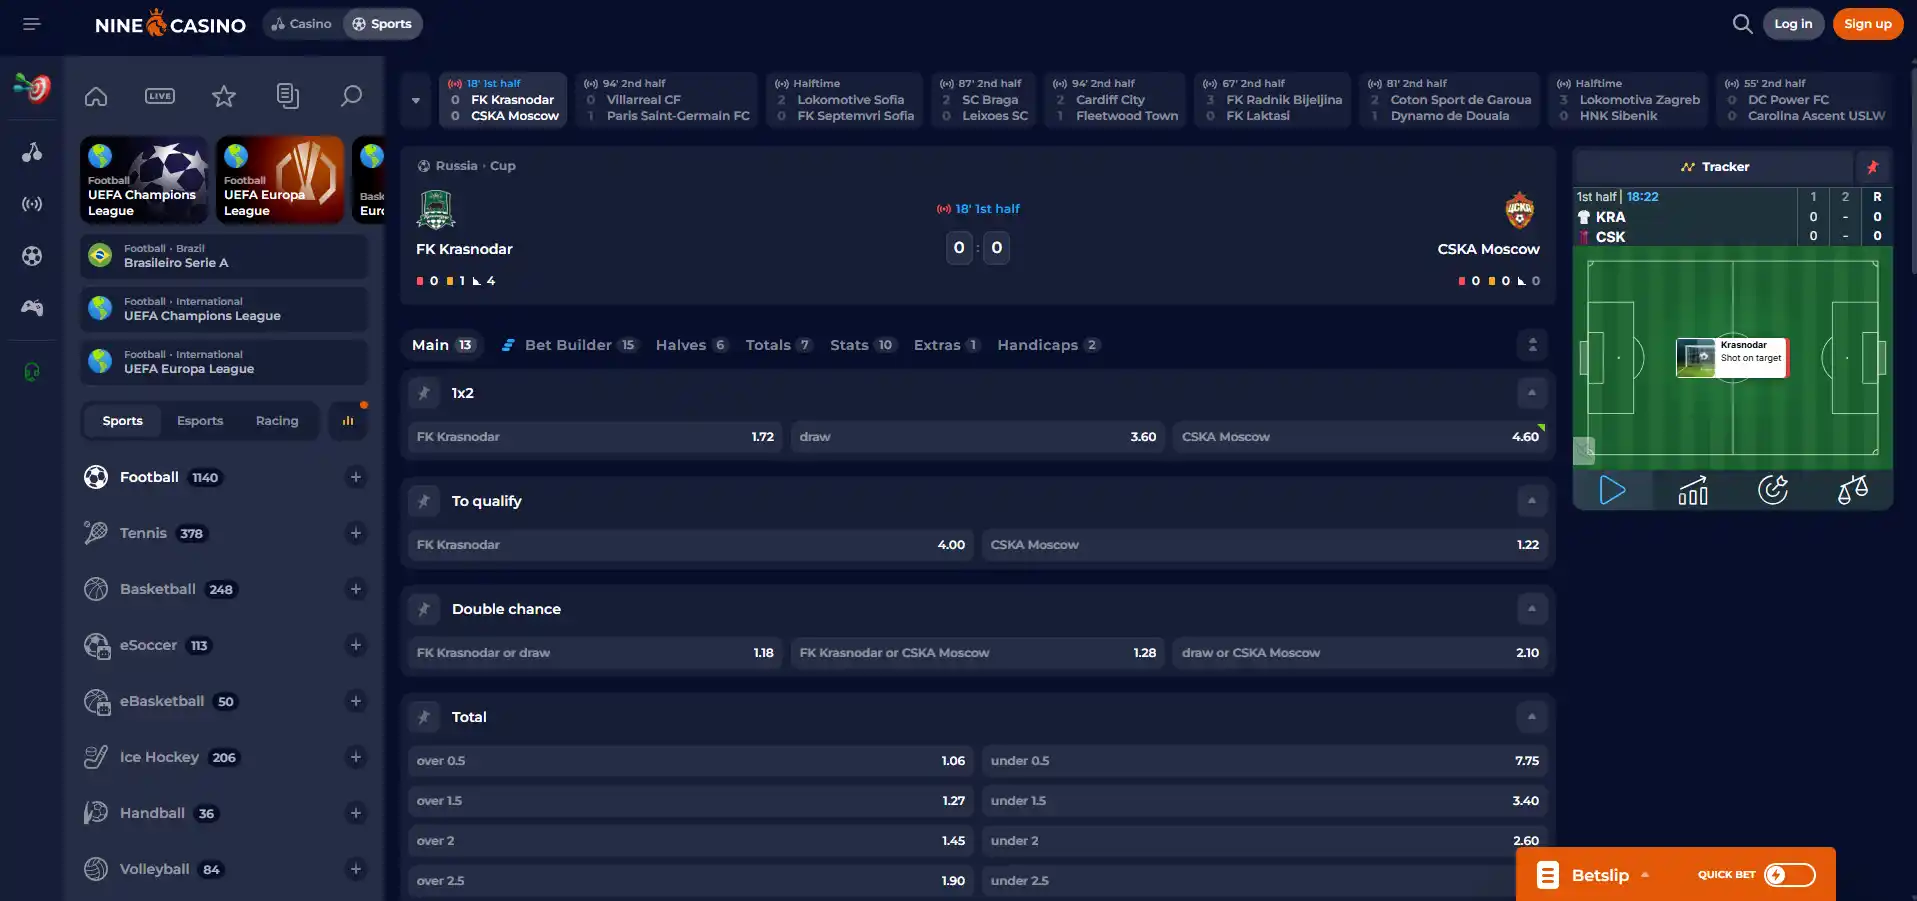1917x901 pixels.
Task: Expand the Football sport list
Action: click(x=356, y=477)
